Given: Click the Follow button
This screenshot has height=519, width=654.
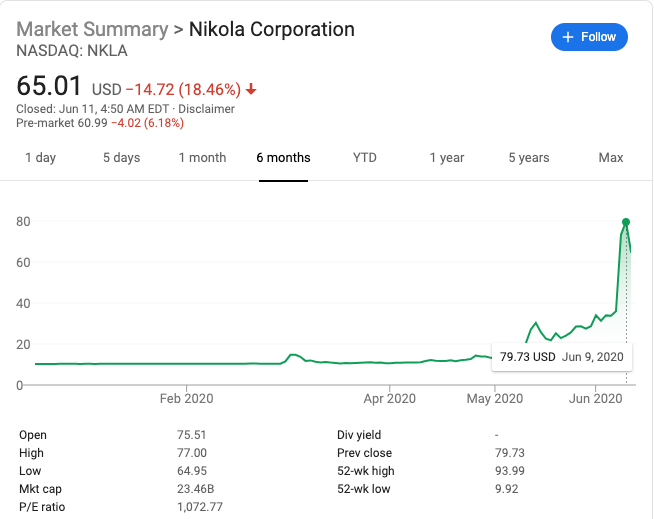Looking at the screenshot, I should point(589,37).
